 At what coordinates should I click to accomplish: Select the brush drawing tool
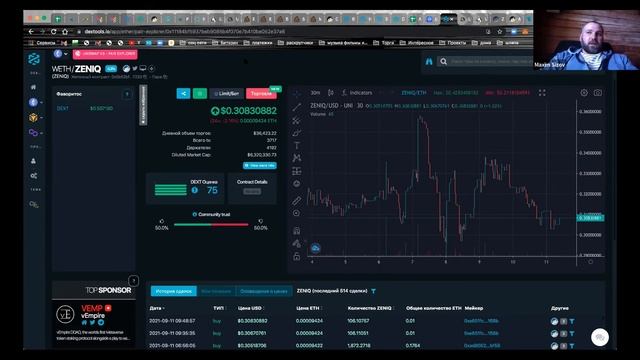click(297, 133)
